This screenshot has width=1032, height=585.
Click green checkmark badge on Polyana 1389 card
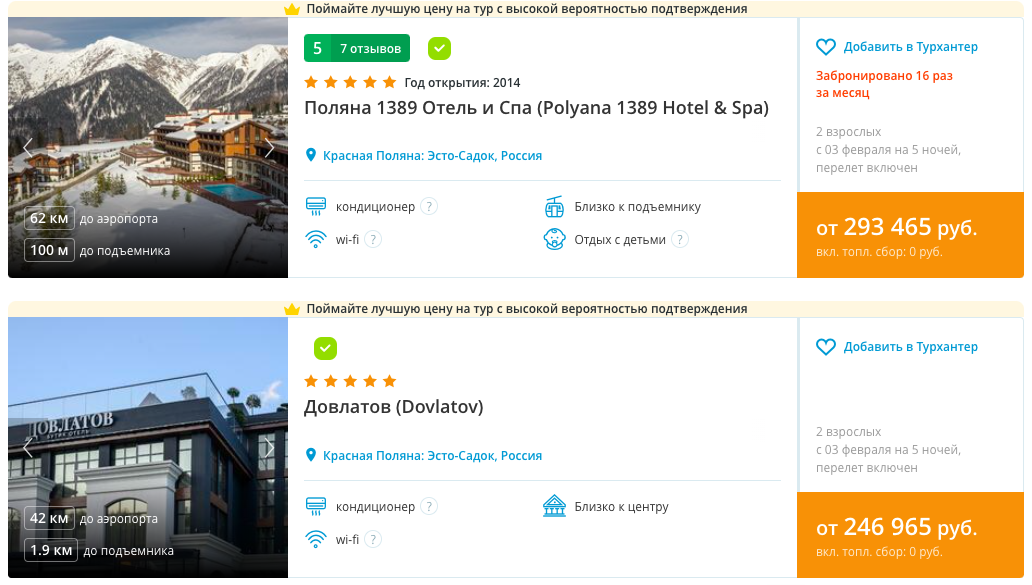(x=439, y=48)
